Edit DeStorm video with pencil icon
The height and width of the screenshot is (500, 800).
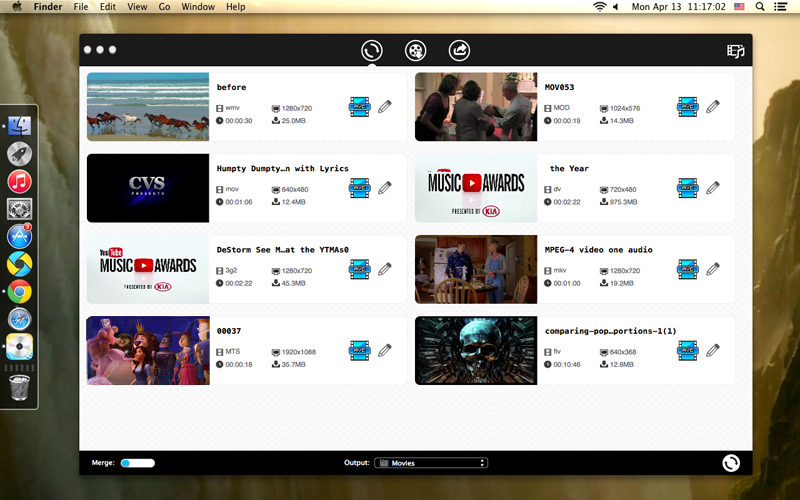[385, 269]
